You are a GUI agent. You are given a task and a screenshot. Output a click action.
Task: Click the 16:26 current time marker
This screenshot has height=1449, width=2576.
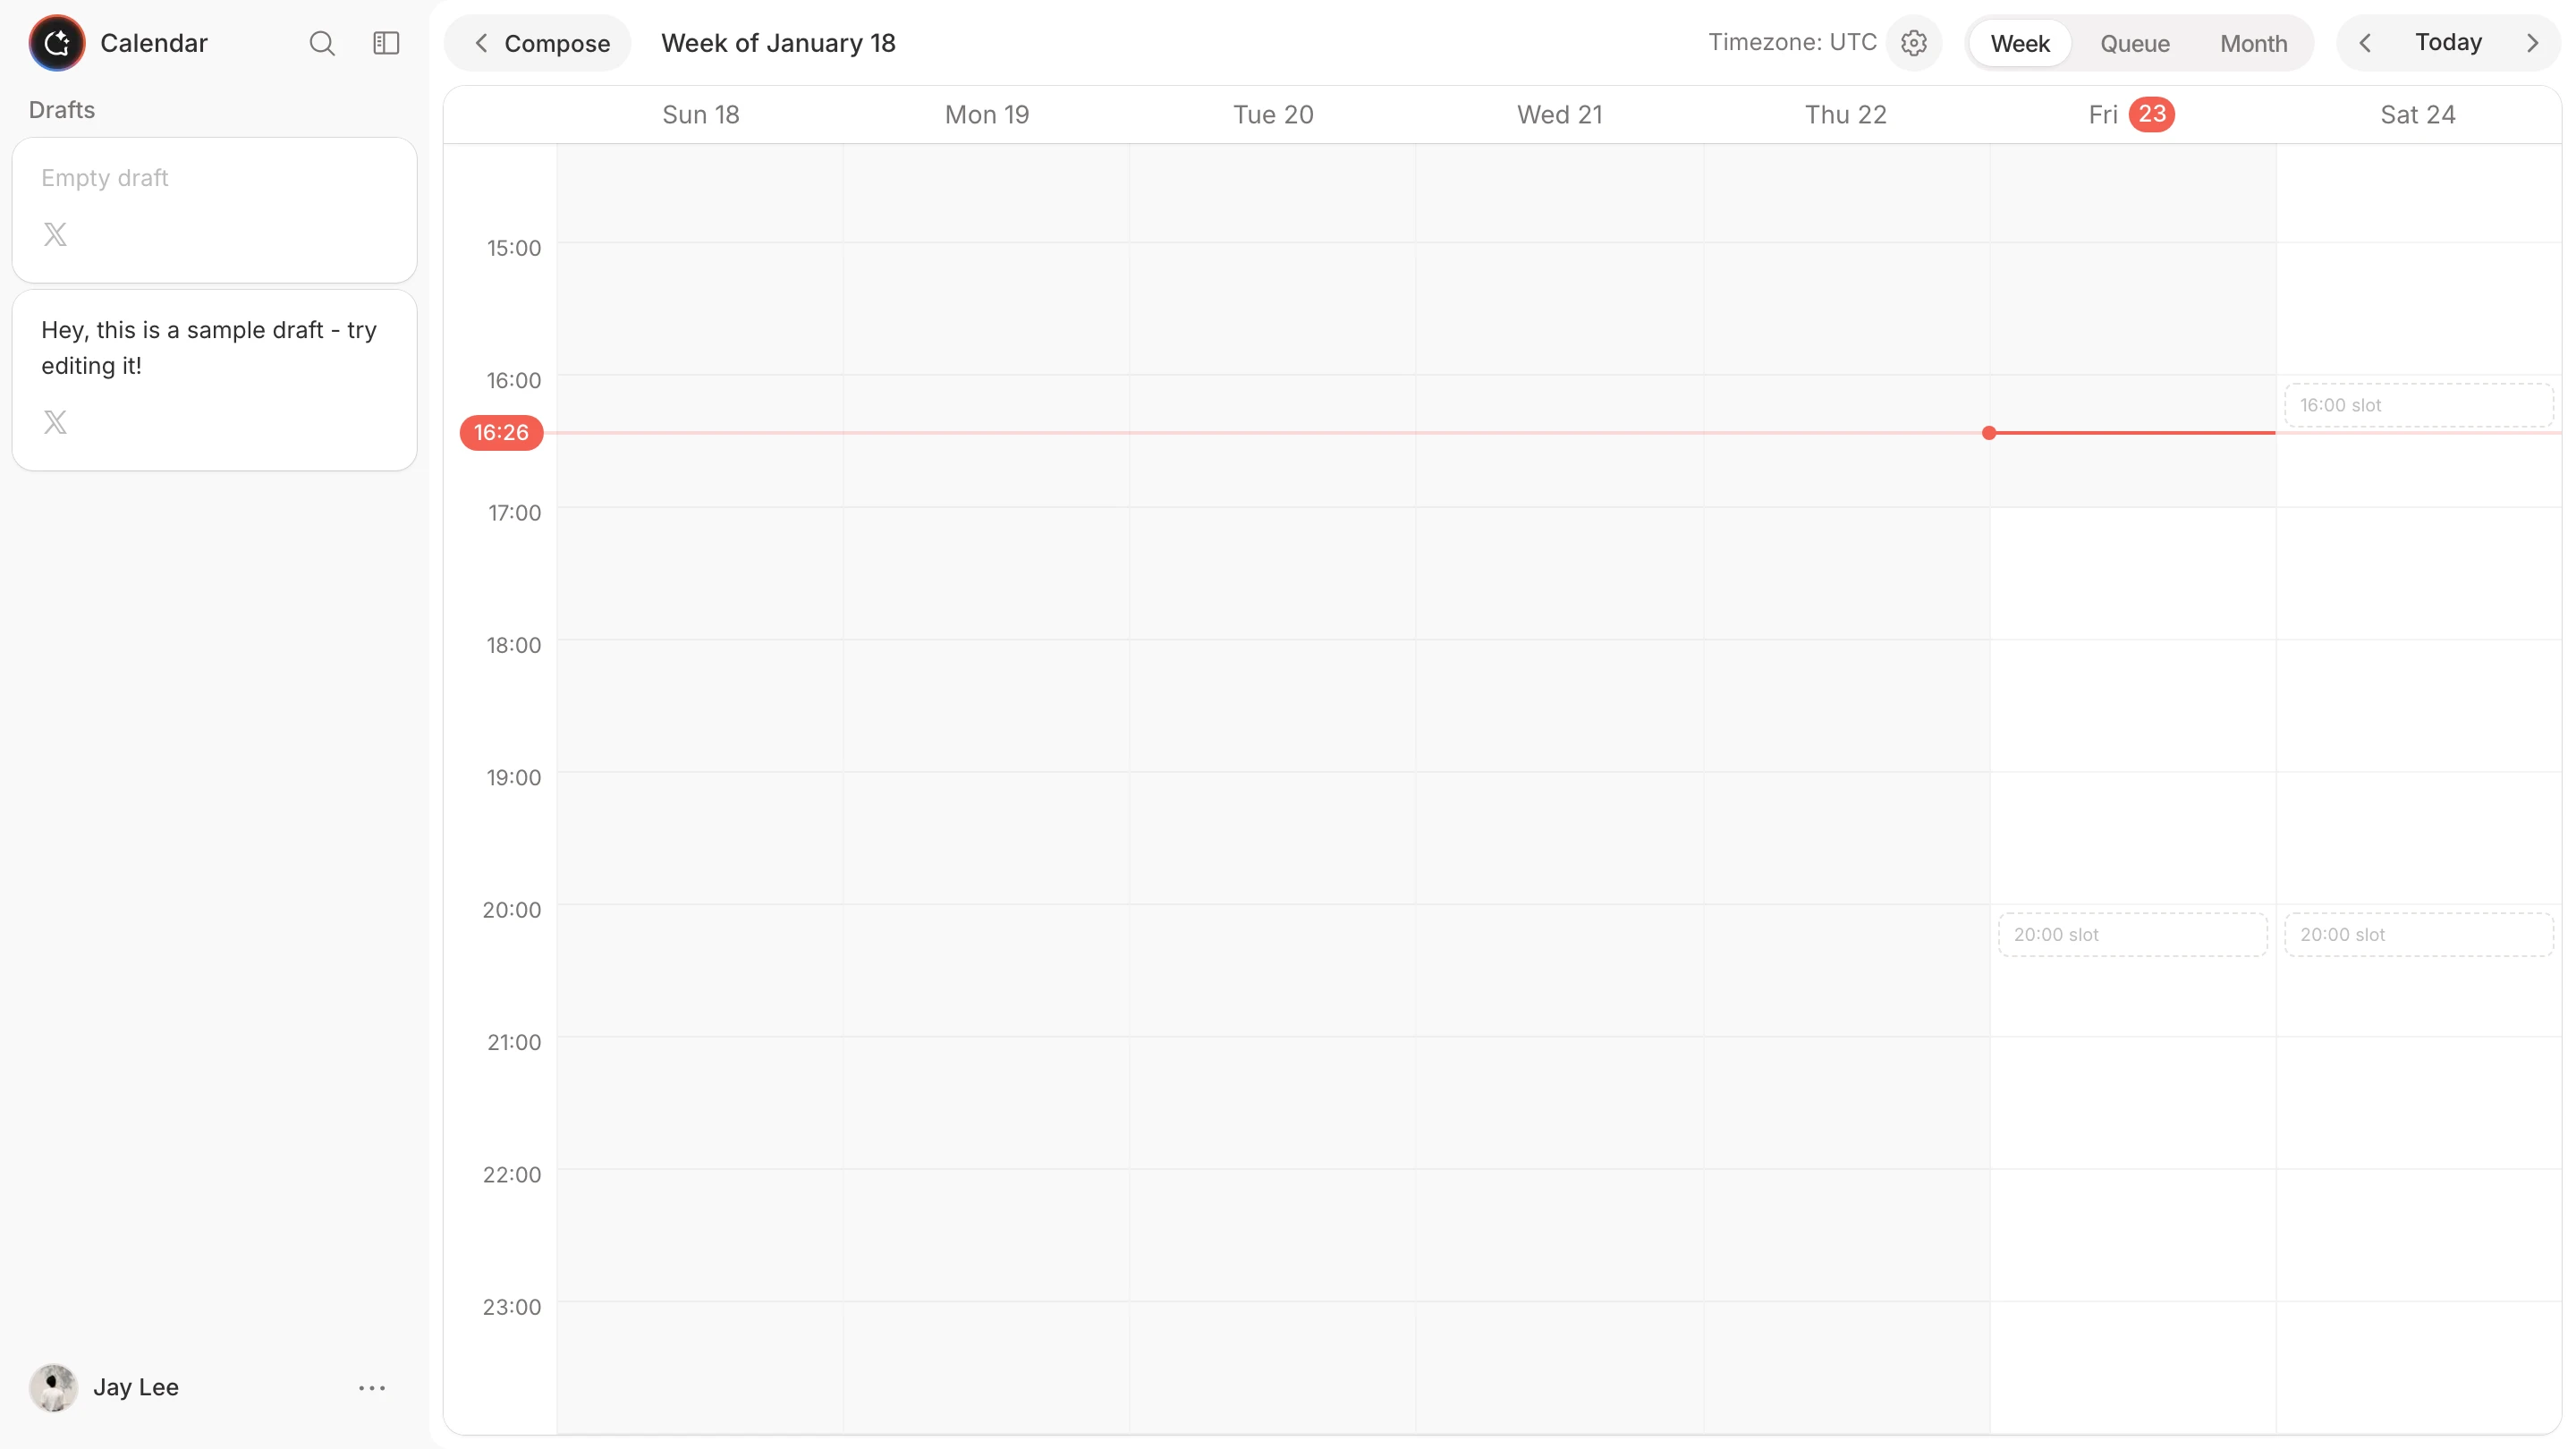point(501,432)
